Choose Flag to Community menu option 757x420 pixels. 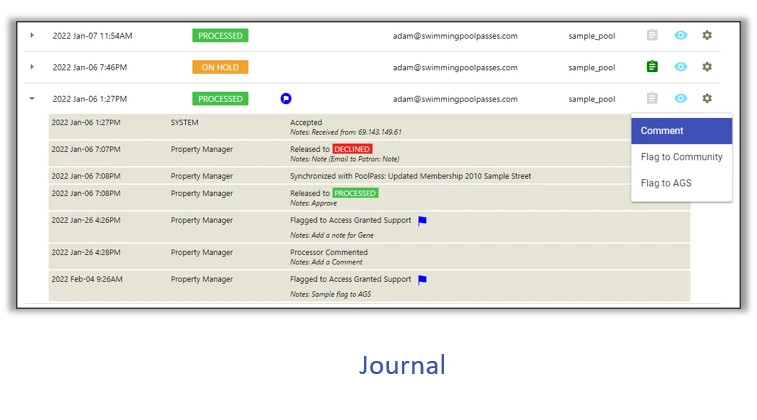point(681,157)
